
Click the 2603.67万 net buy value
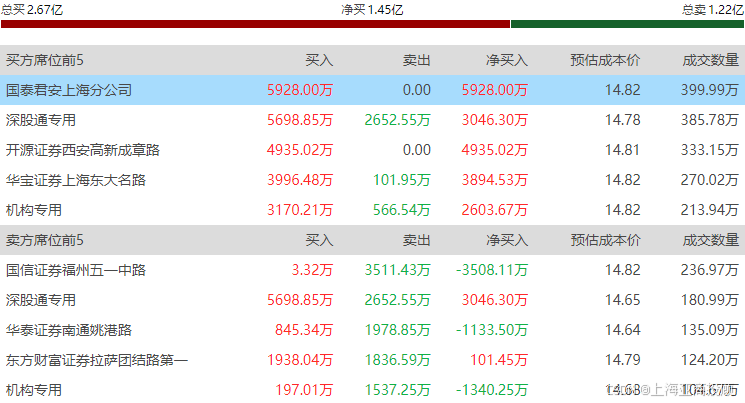point(495,210)
